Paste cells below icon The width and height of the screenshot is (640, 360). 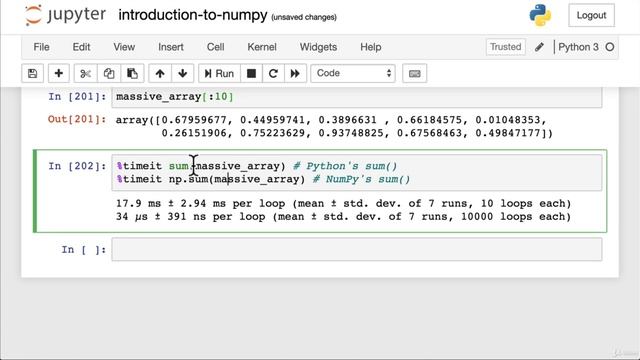132,73
